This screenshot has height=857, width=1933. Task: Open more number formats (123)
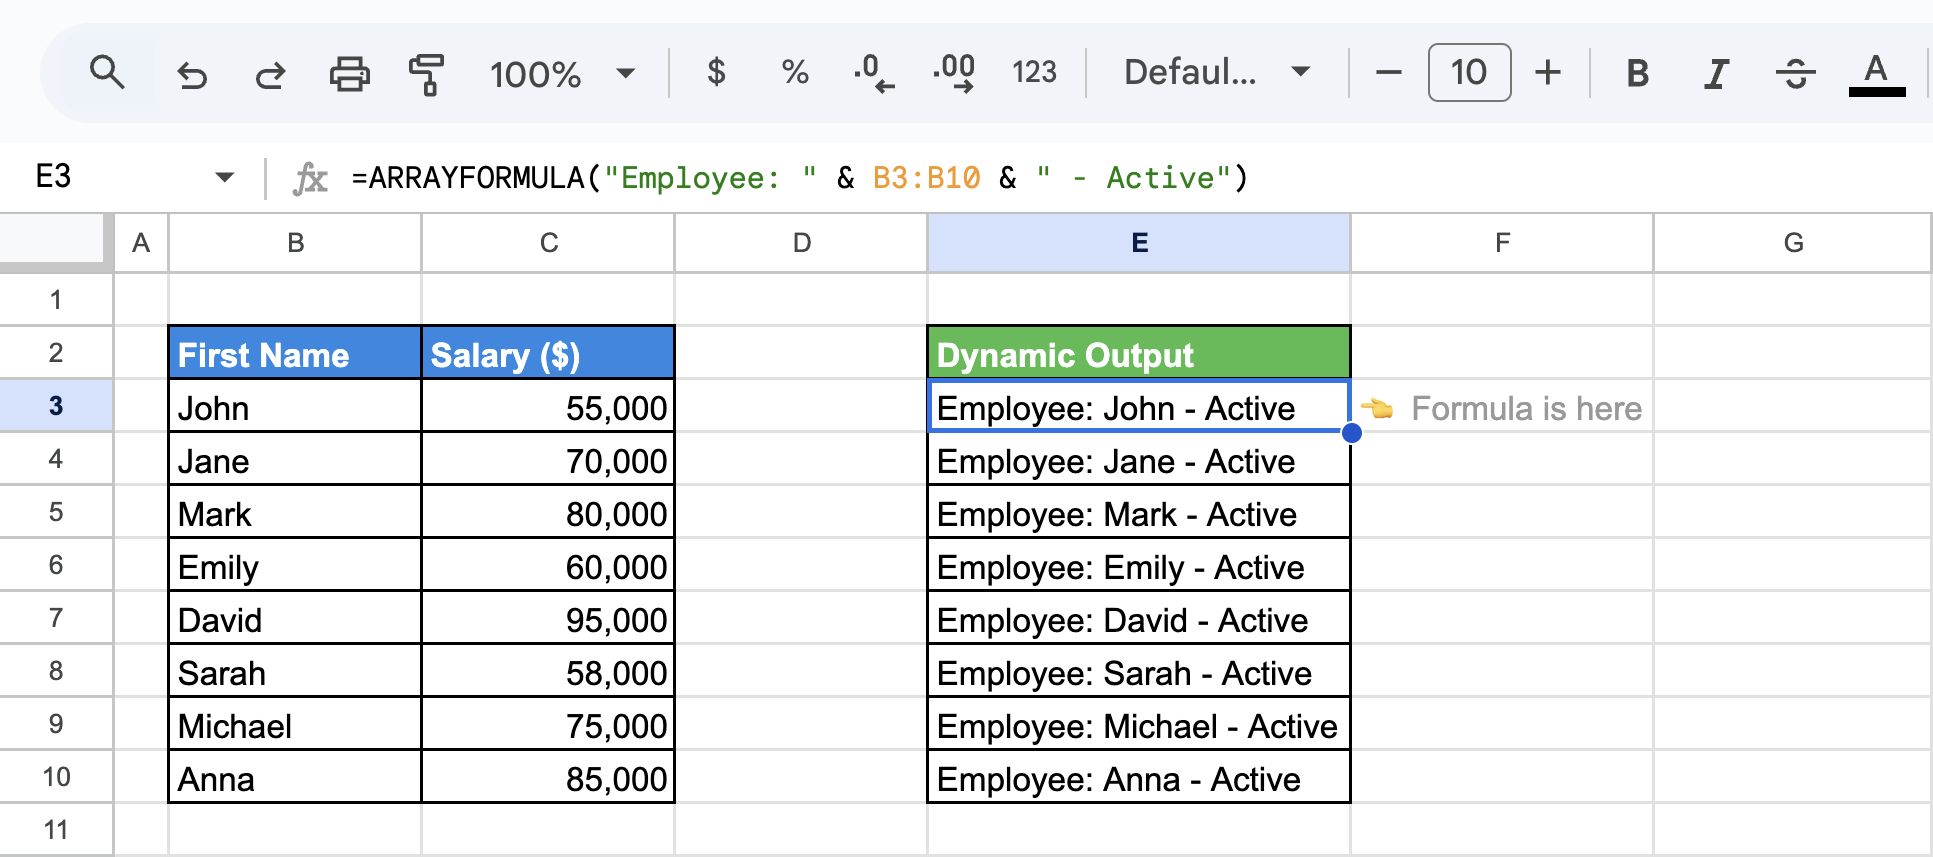pos(1034,72)
